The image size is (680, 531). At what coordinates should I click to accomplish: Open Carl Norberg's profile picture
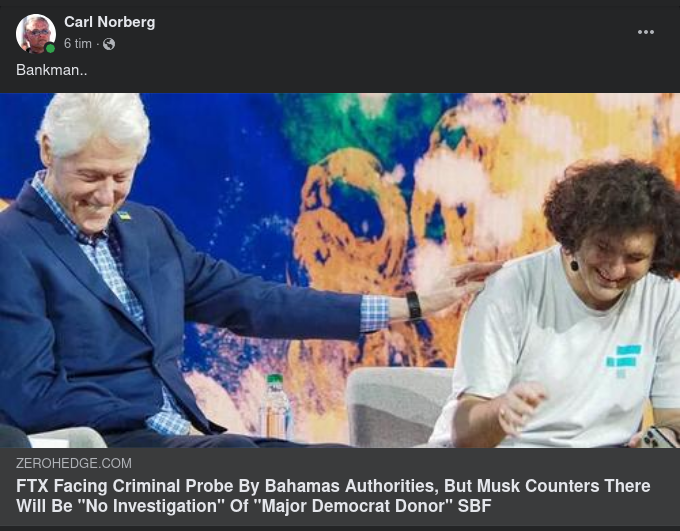[x=36, y=33]
